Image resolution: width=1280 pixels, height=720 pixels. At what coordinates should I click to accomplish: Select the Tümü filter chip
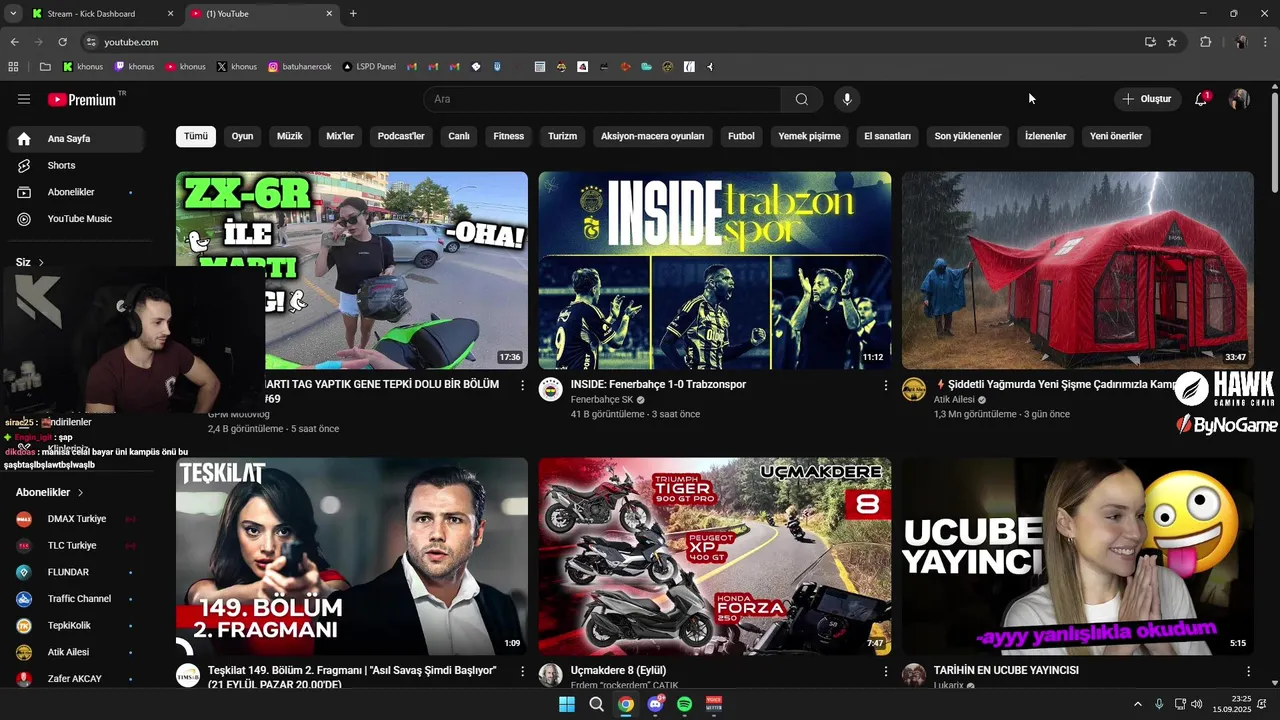click(x=196, y=136)
